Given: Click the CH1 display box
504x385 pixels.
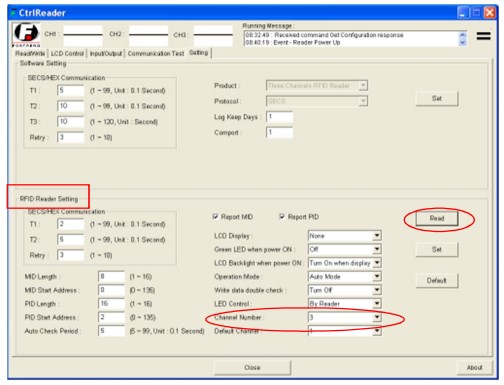Looking at the screenshot, I should (x=83, y=36).
